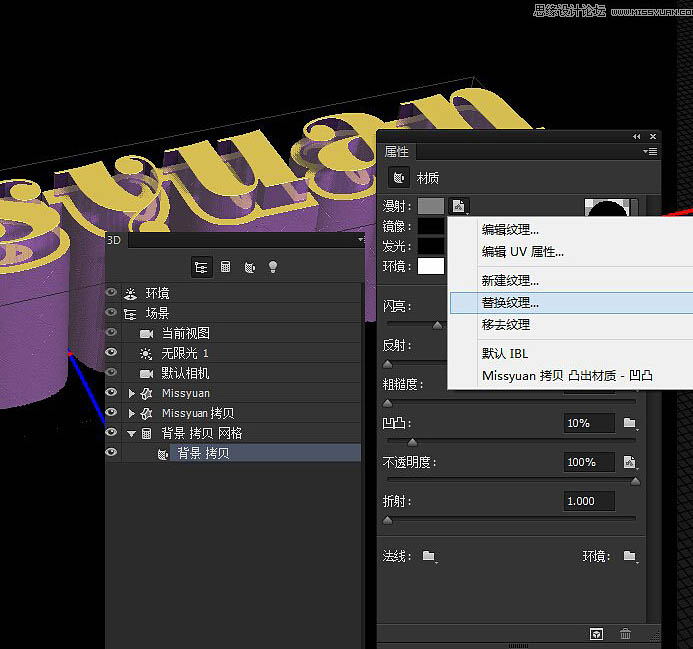Filter 3D panel by lights
Viewport: 693px width, 649px height.
pos(273,267)
